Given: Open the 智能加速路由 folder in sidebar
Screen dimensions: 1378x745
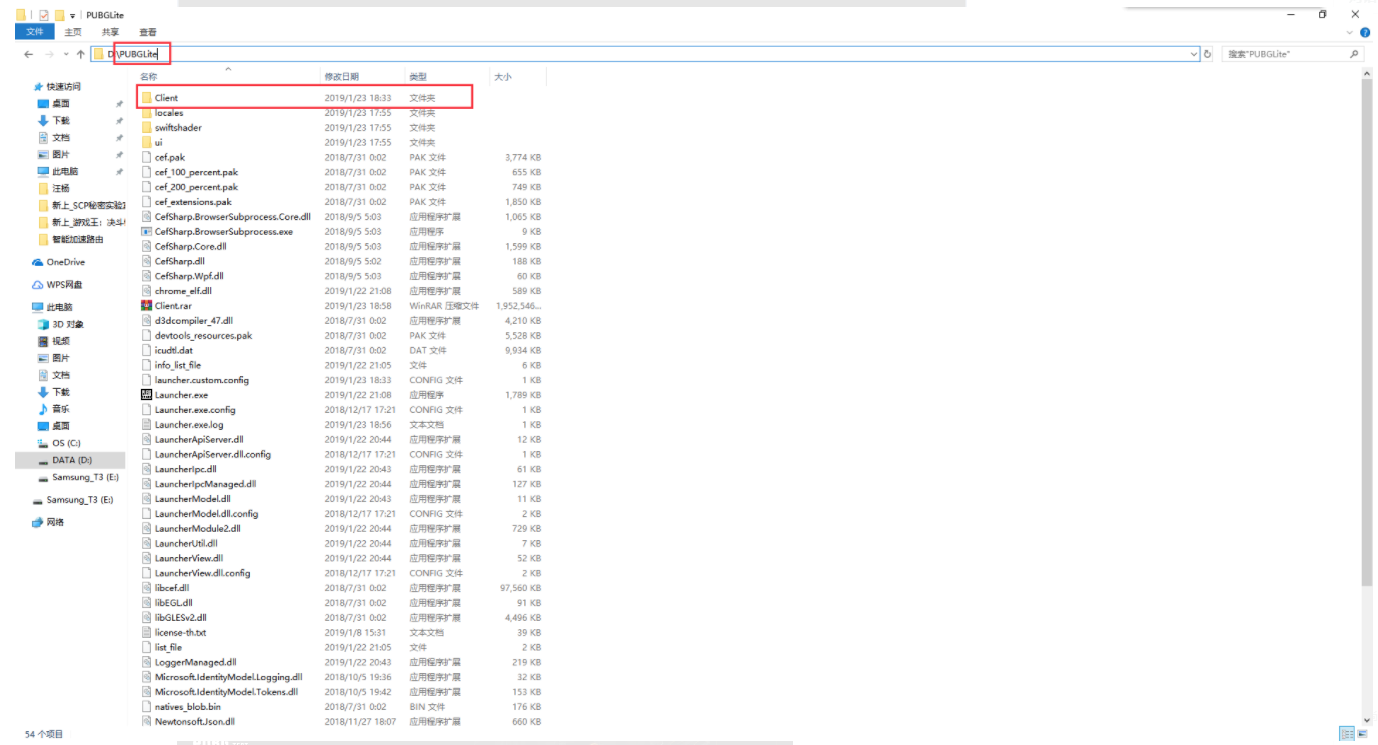Looking at the screenshot, I should click(x=78, y=240).
